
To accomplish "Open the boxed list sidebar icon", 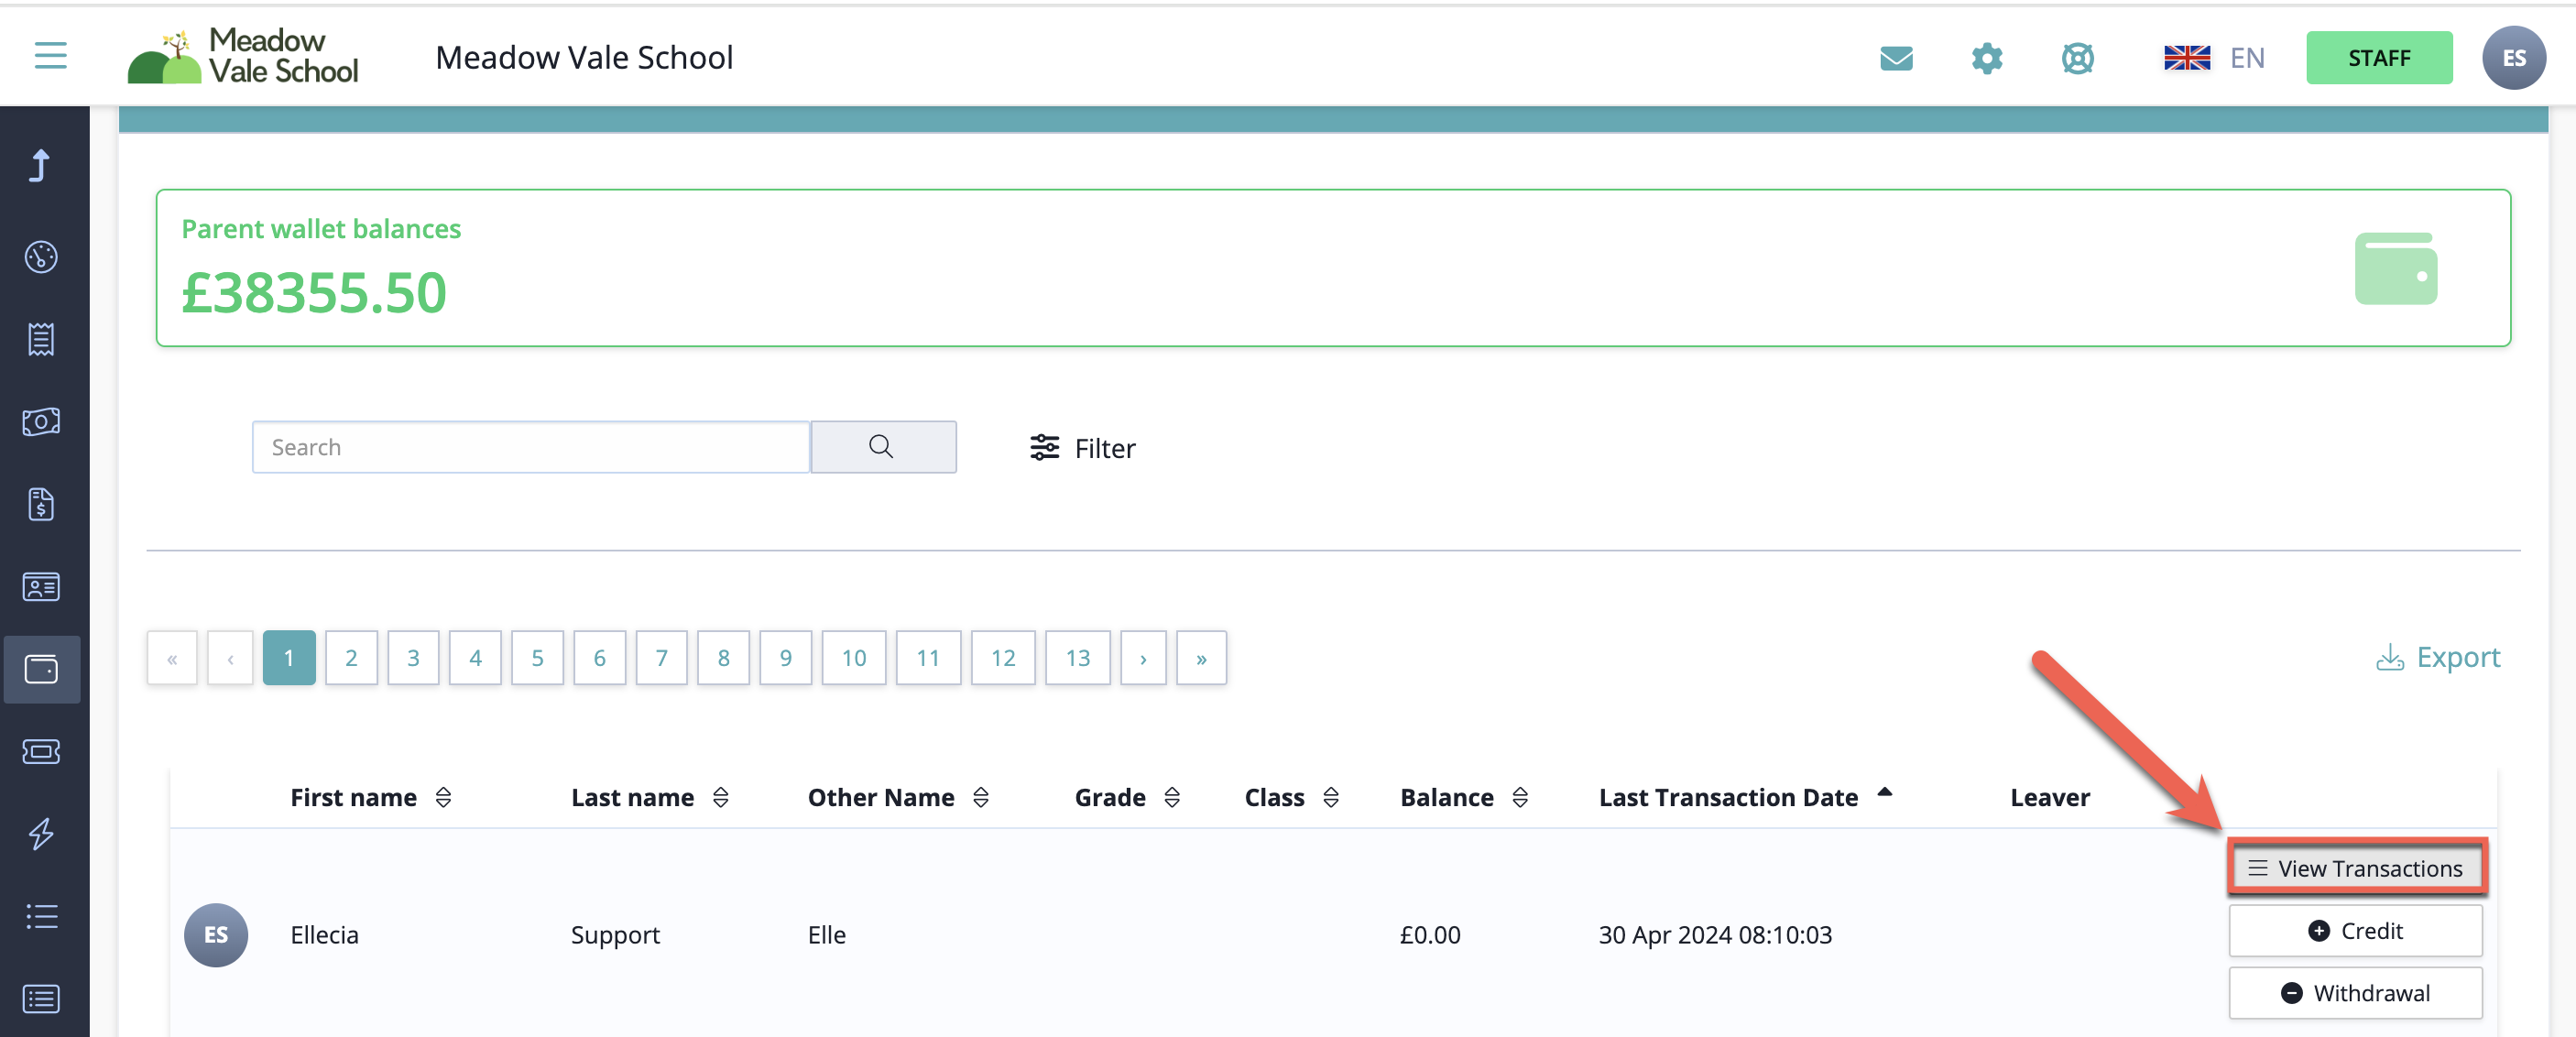I will coord(41,998).
